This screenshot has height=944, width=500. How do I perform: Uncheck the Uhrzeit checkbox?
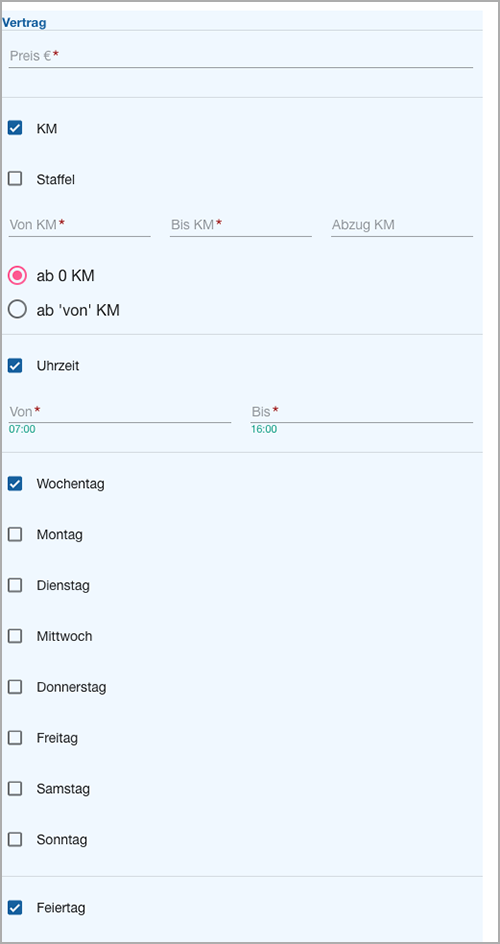click(15, 365)
